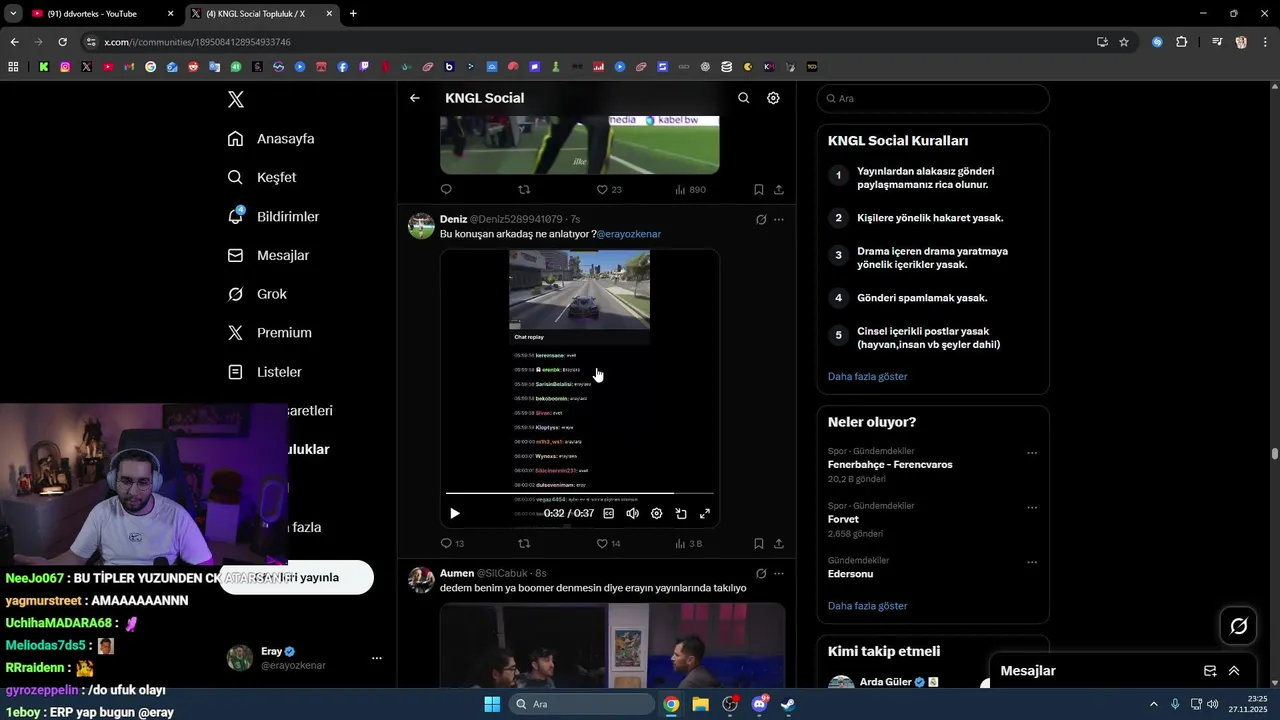Viewport: 1280px width, 720px height.
Task: Open Fenerbahçe - Ferencvaros trend
Action: pos(890,465)
